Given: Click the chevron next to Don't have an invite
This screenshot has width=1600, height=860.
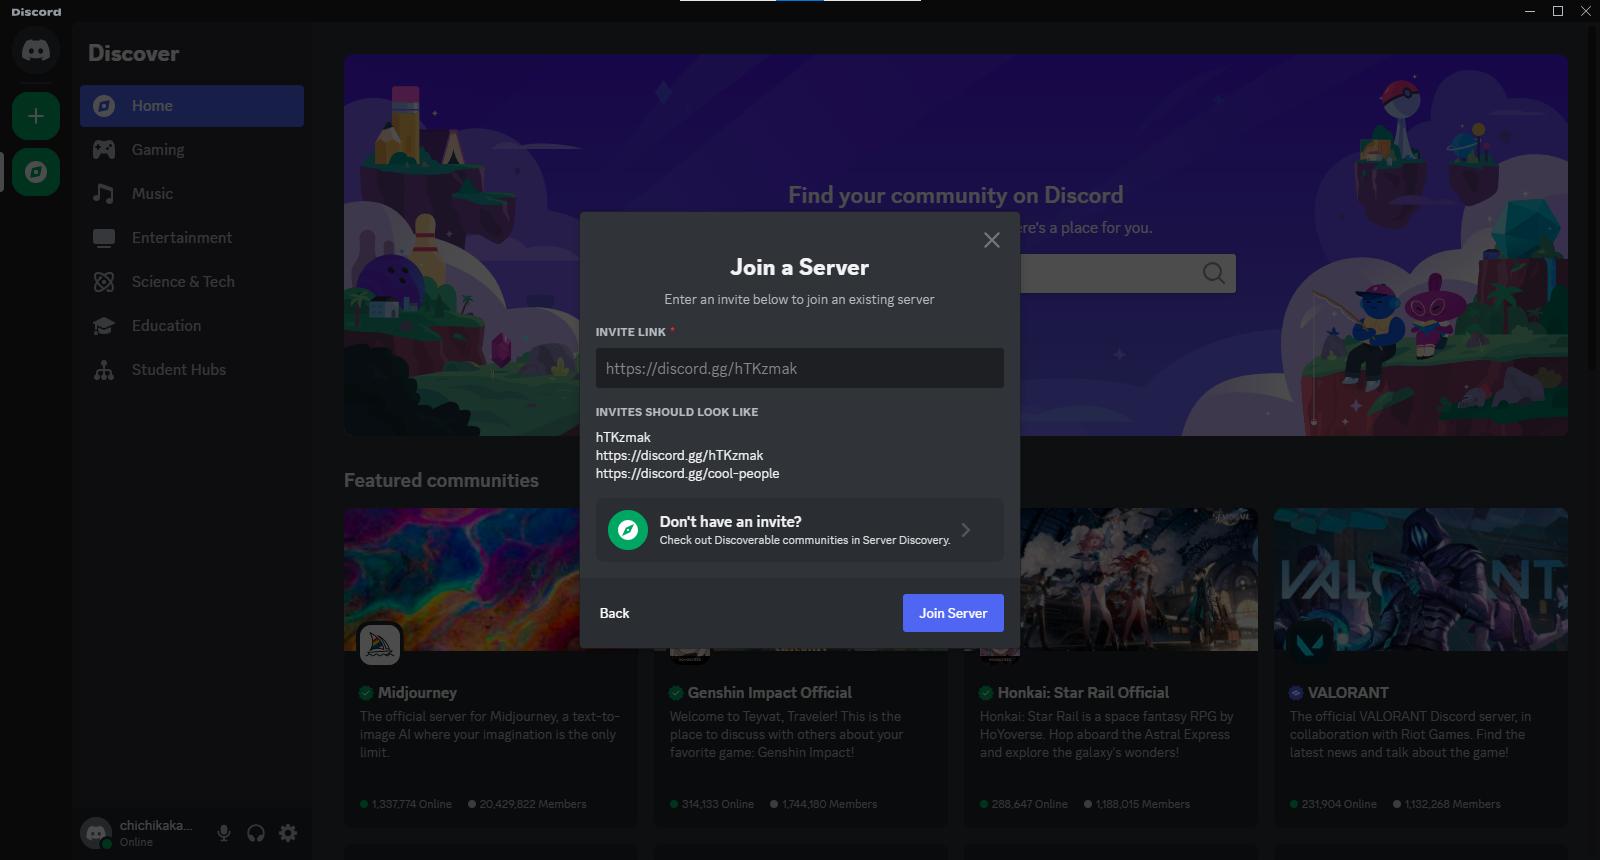Looking at the screenshot, I should (966, 530).
